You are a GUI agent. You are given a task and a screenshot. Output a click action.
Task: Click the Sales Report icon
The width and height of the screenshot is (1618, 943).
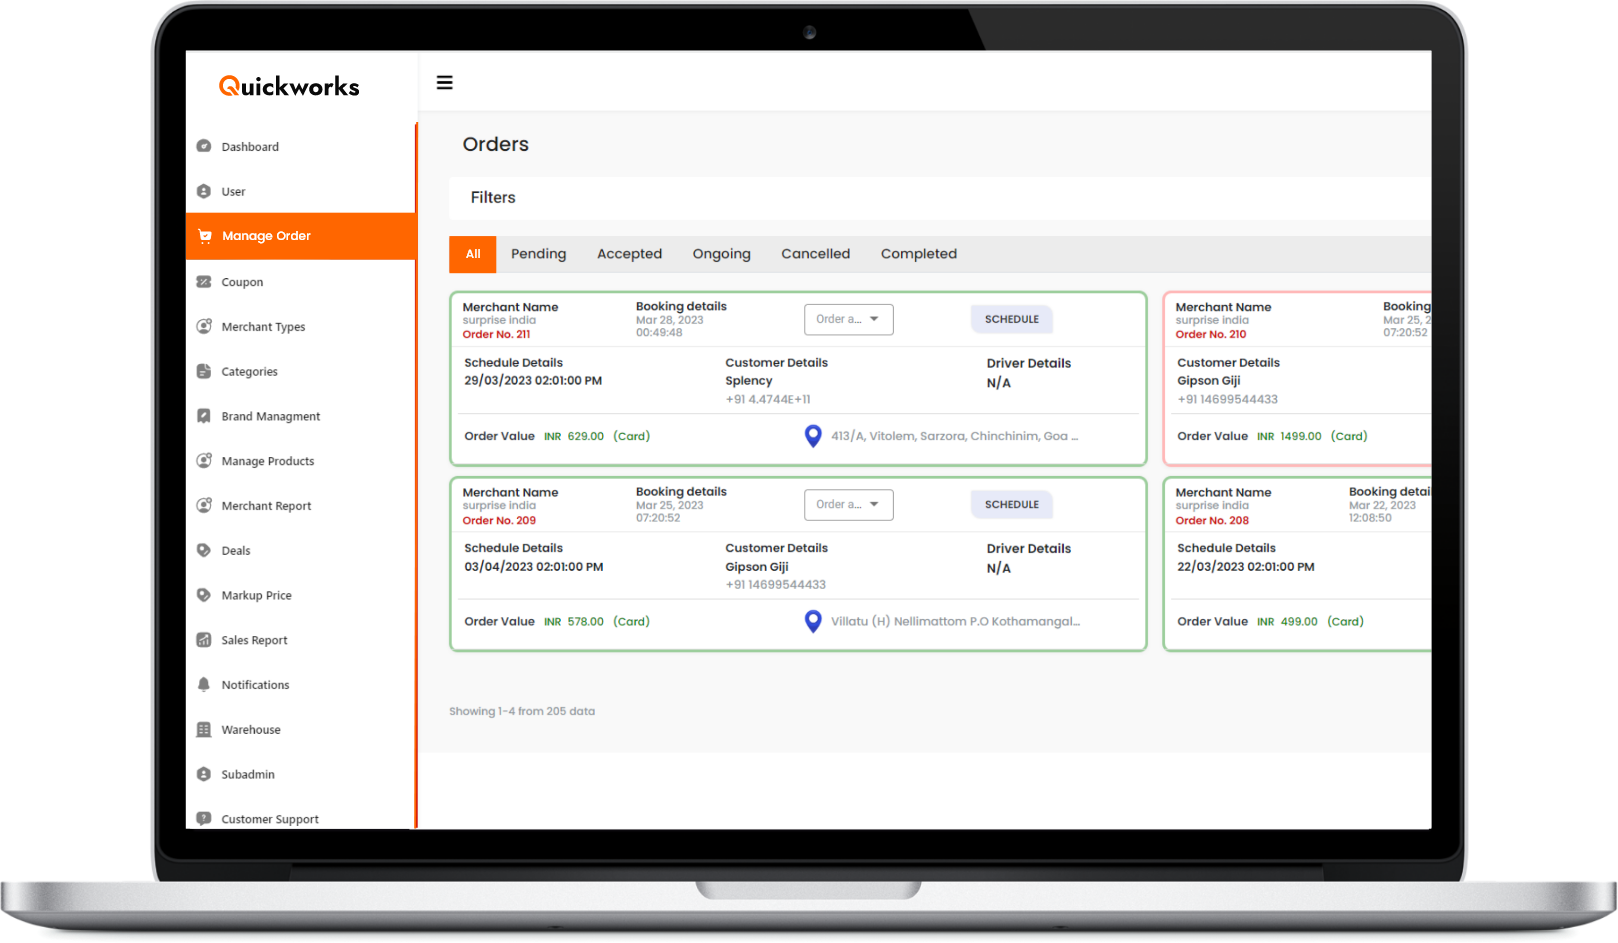pyautogui.click(x=204, y=640)
